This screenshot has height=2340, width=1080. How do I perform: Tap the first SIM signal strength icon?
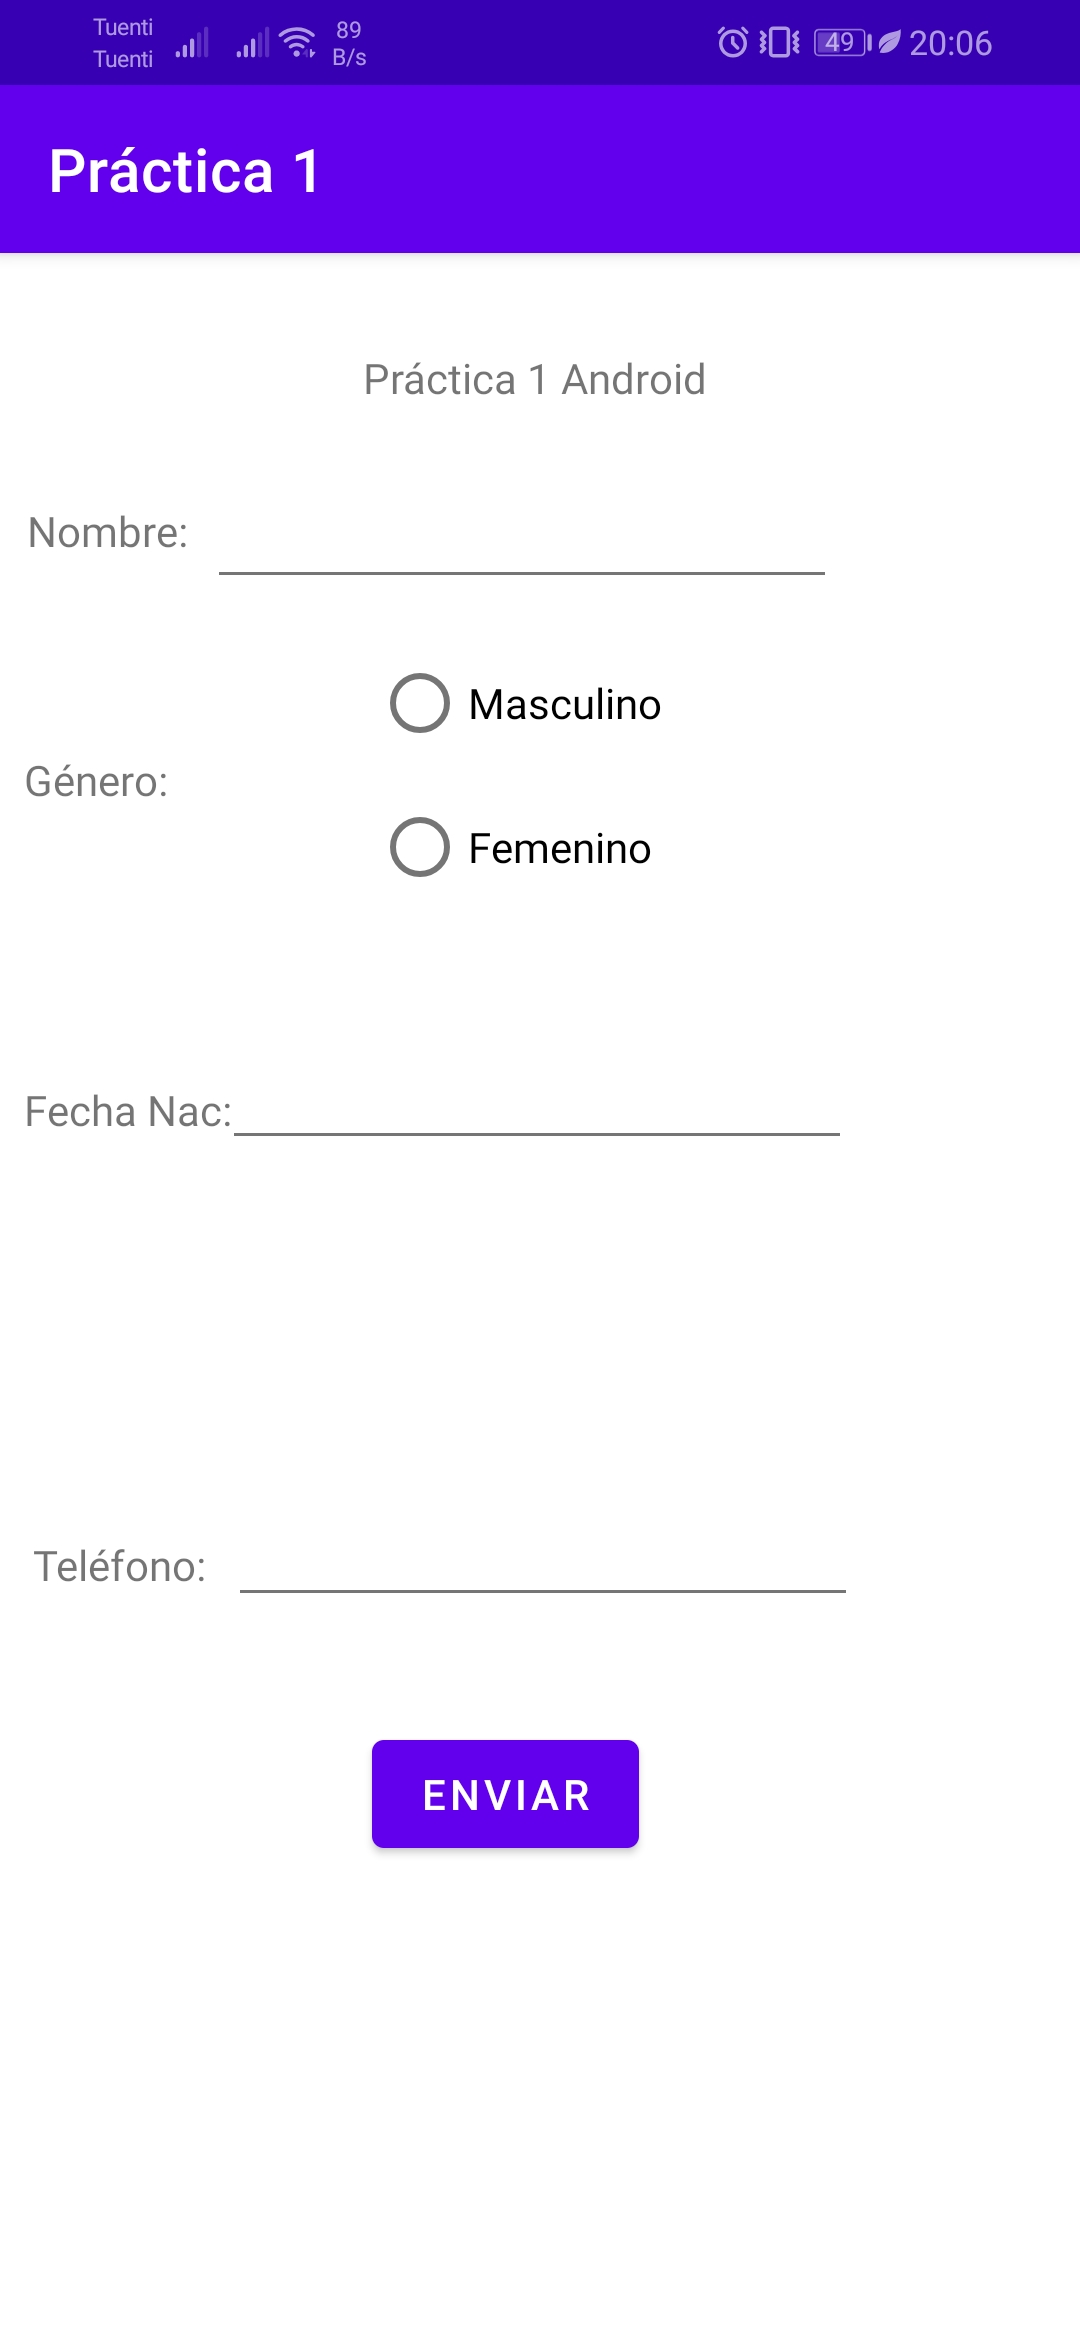click(x=192, y=44)
